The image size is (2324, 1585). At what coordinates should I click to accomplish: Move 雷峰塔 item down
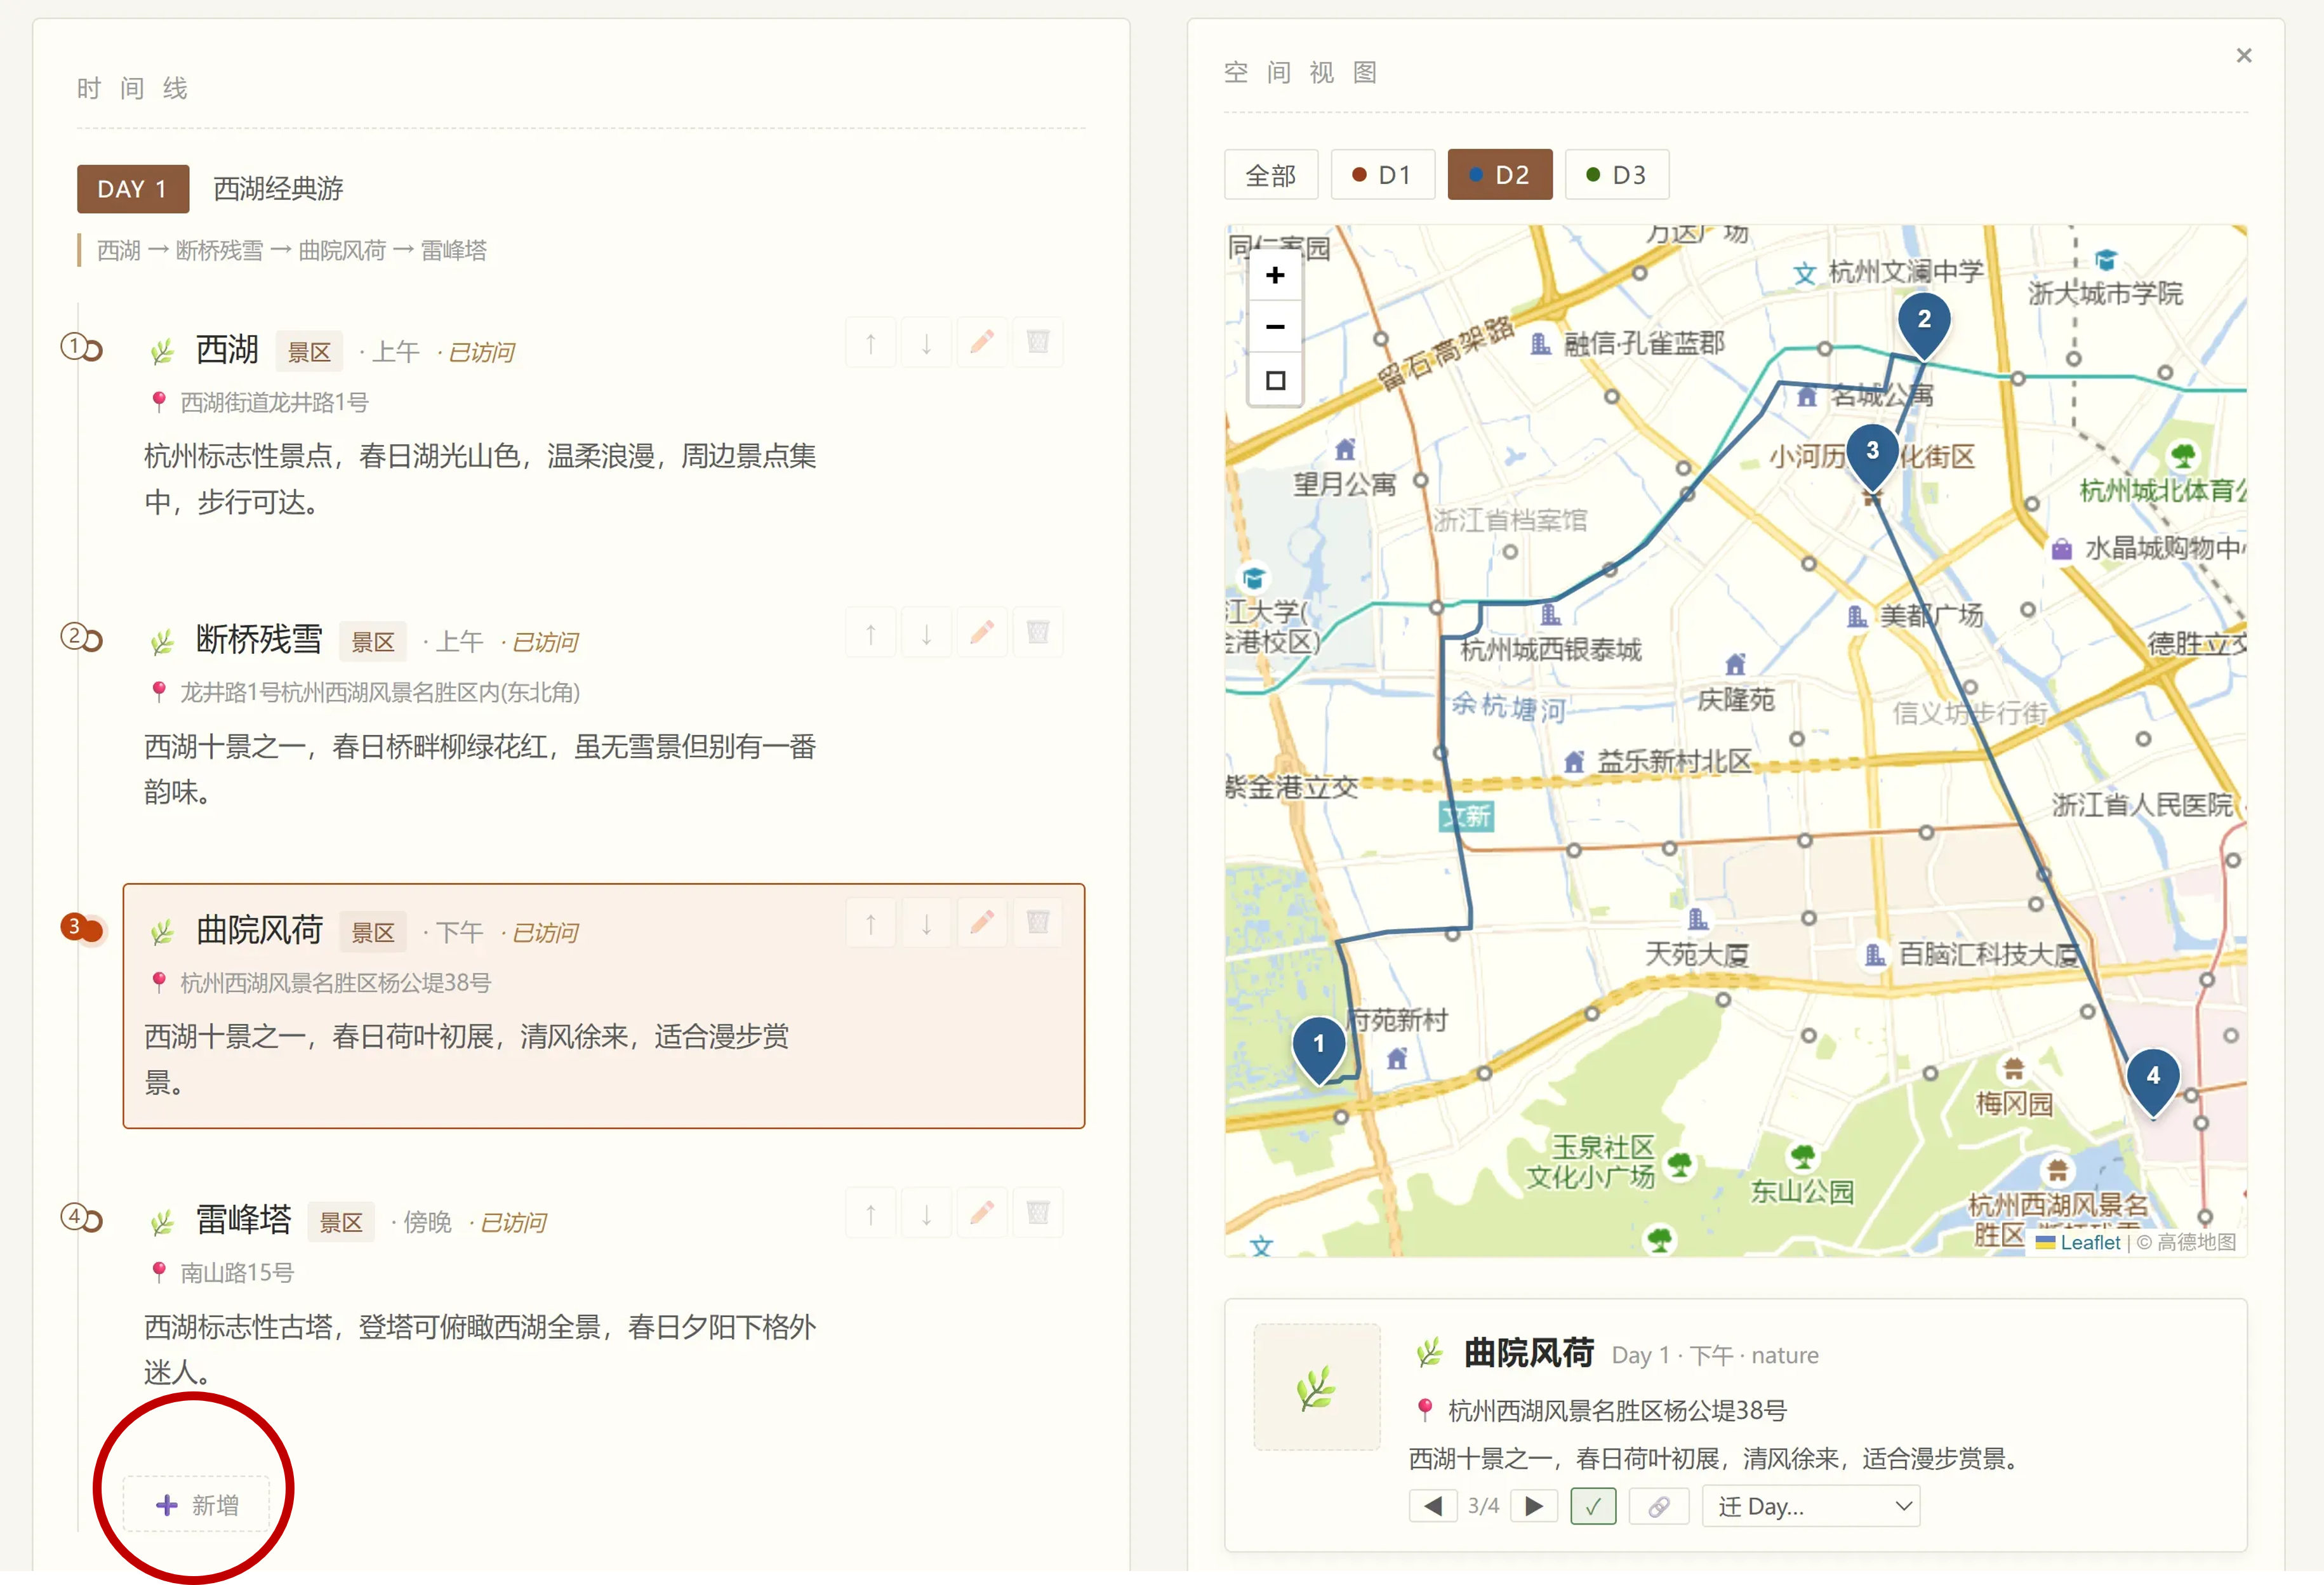tap(926, 1213)
